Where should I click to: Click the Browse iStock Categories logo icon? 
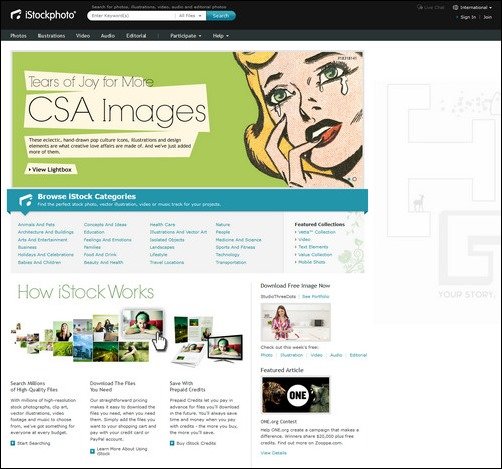click(x=26, y=200)
